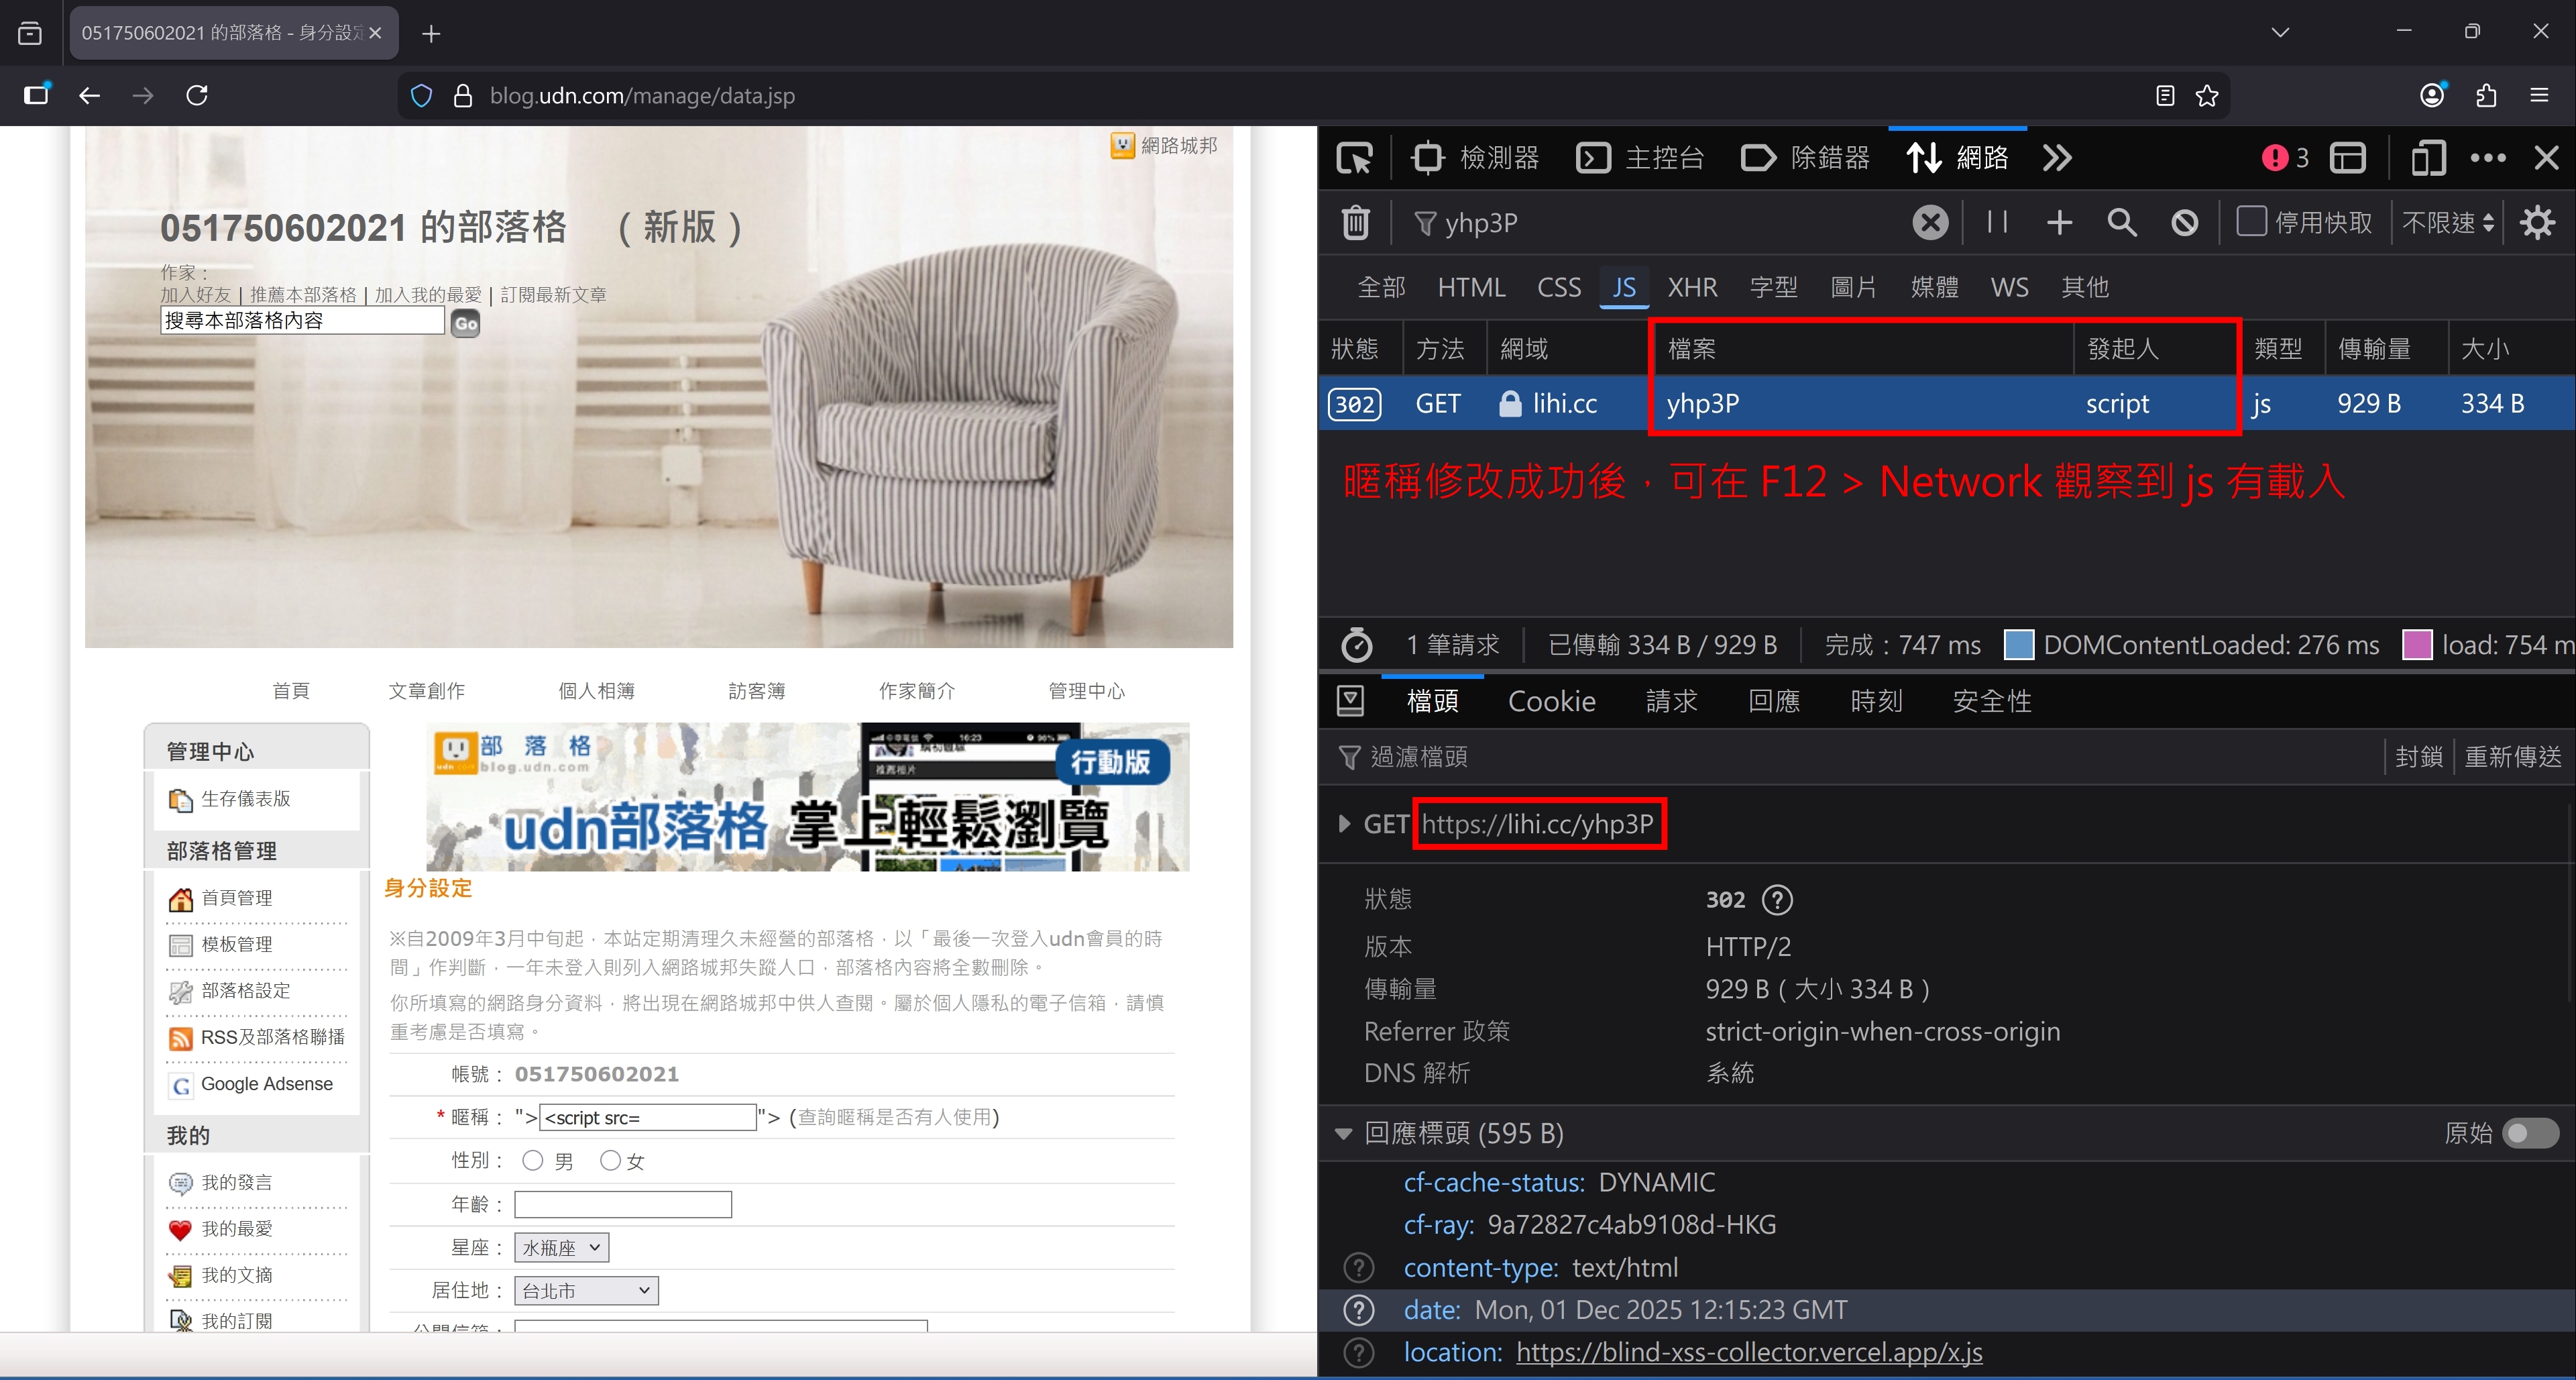
Task: Add a new request with plus icon
Action: [x=2059, y=222]
